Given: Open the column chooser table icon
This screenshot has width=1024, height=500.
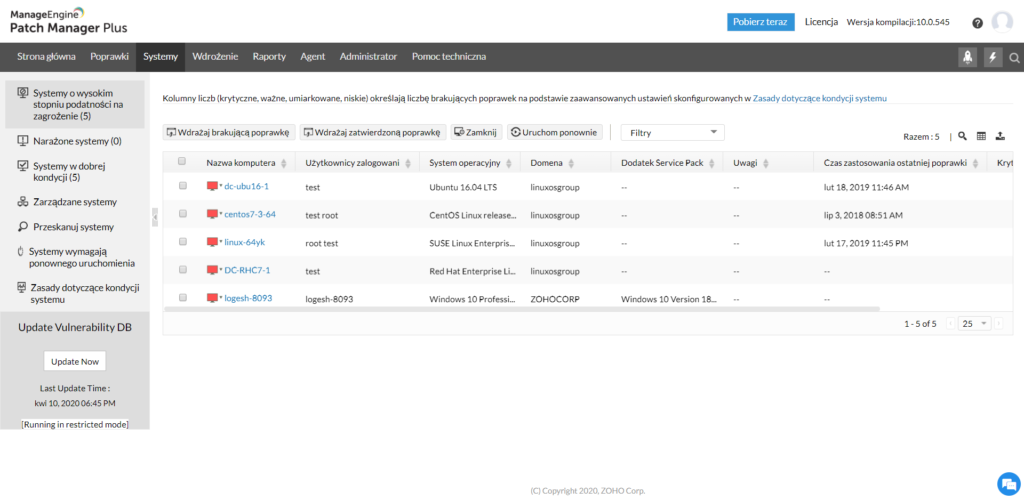Looking at the screenshot, I should pyautogui.click(x=981, y=136).
